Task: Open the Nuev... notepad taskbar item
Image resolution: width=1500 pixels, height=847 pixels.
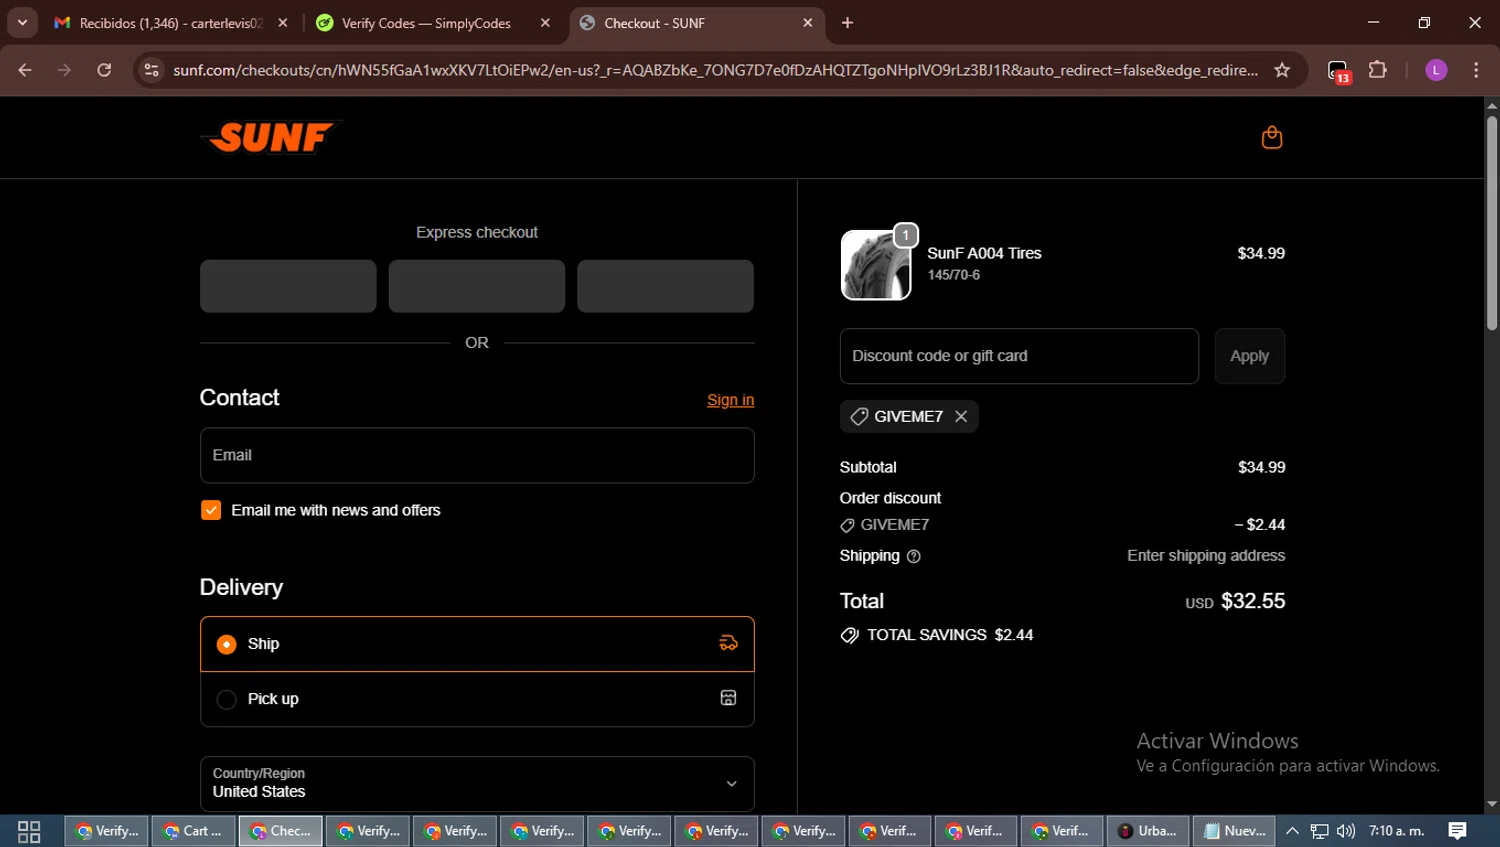Action: point(1234,831)
